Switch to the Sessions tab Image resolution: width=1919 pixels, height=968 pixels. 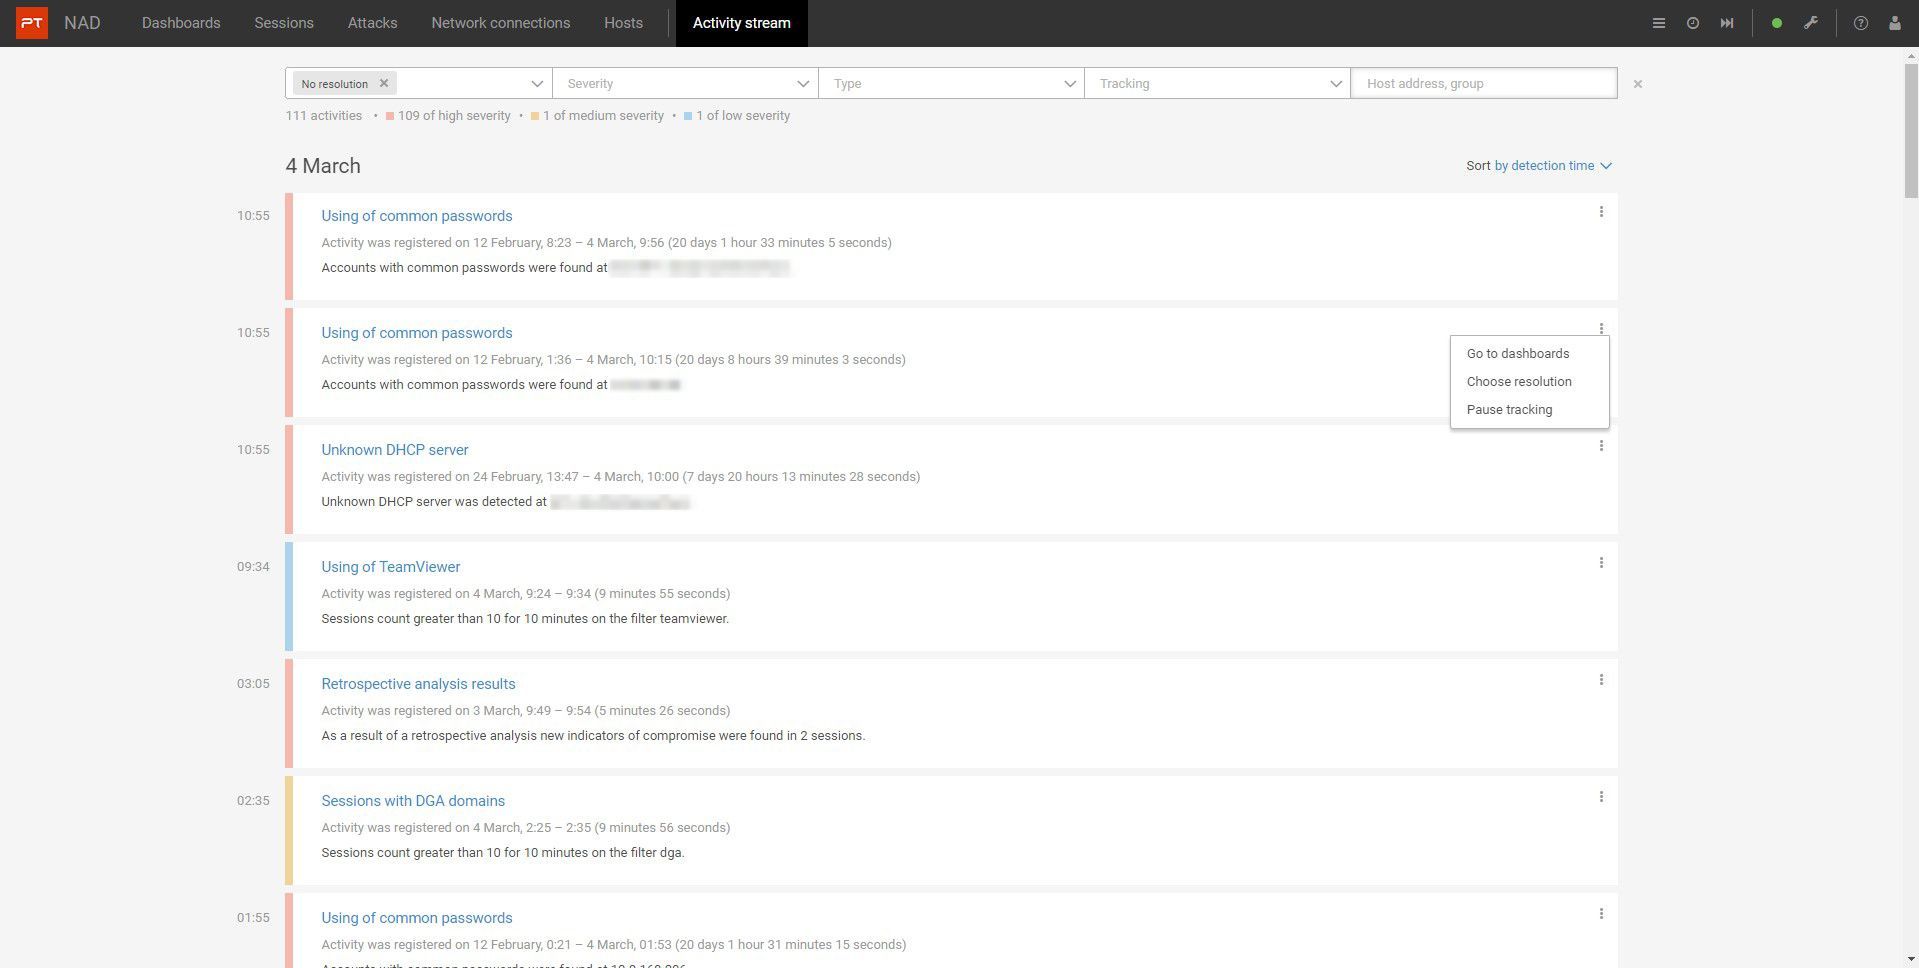coord(284,23)
